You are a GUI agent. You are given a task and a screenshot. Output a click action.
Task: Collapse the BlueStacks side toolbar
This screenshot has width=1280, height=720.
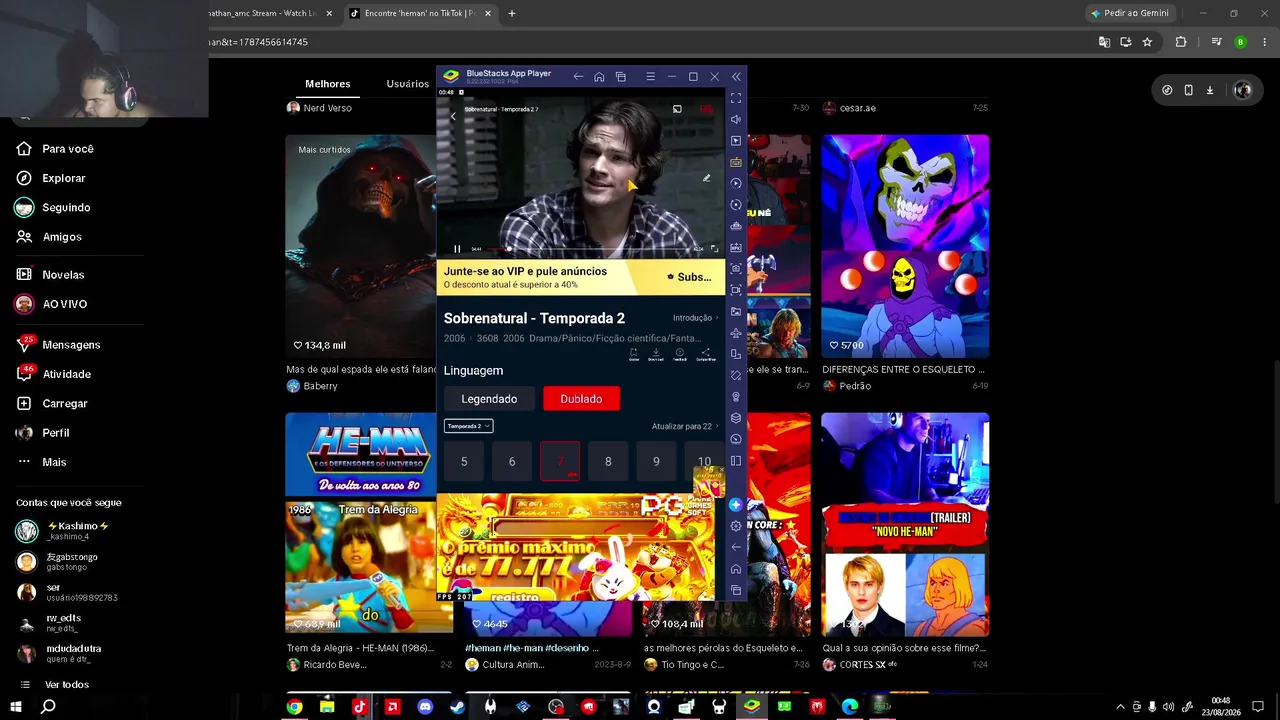click(737, 77)
